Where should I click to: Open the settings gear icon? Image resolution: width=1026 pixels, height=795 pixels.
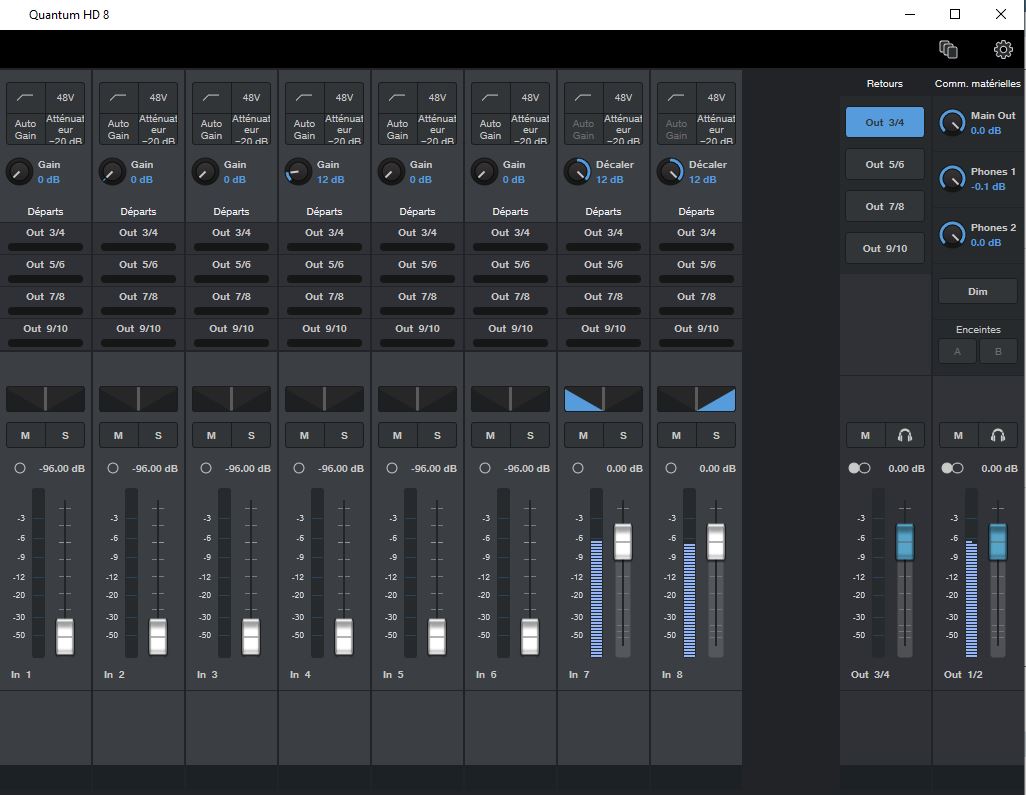[1002, 48]
